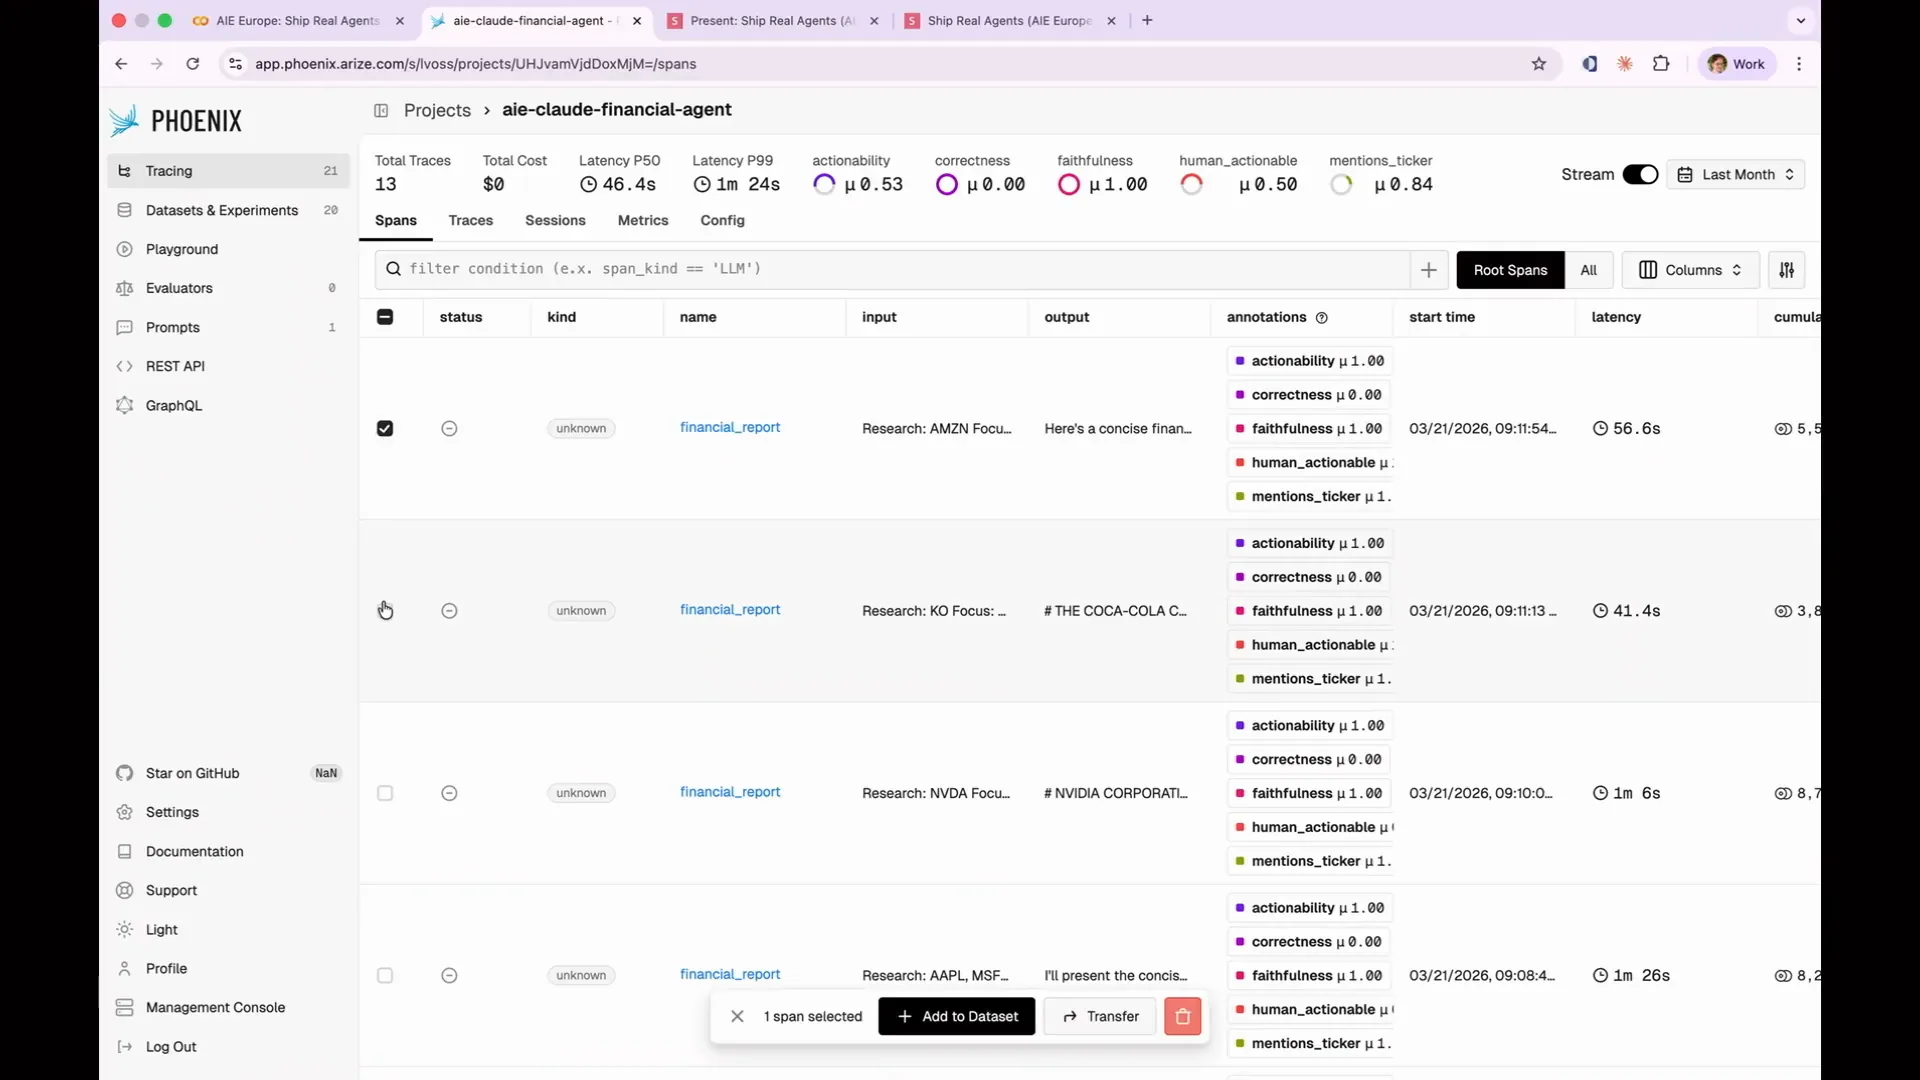Uncheck the AMZN row checkbox
Image resolution: width=1920 pixels, height=1080 pixels.
(385, 429)
